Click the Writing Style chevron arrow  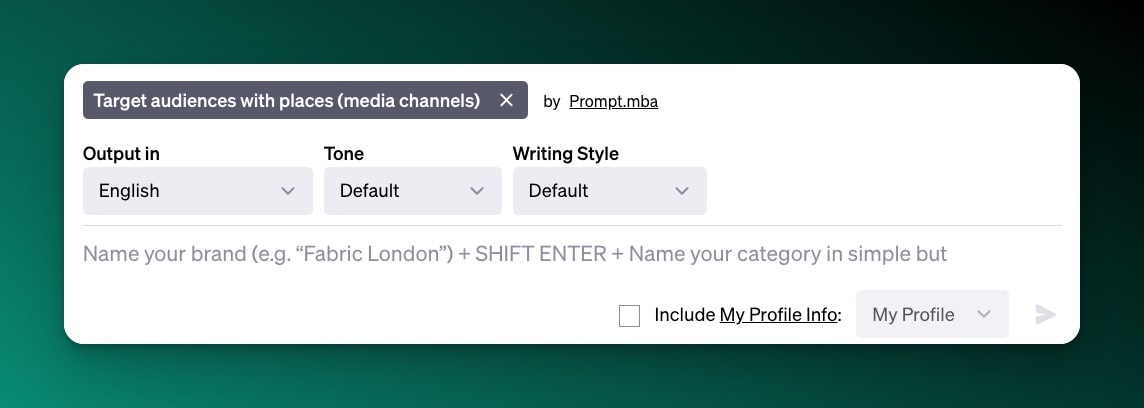pos(682,191)
